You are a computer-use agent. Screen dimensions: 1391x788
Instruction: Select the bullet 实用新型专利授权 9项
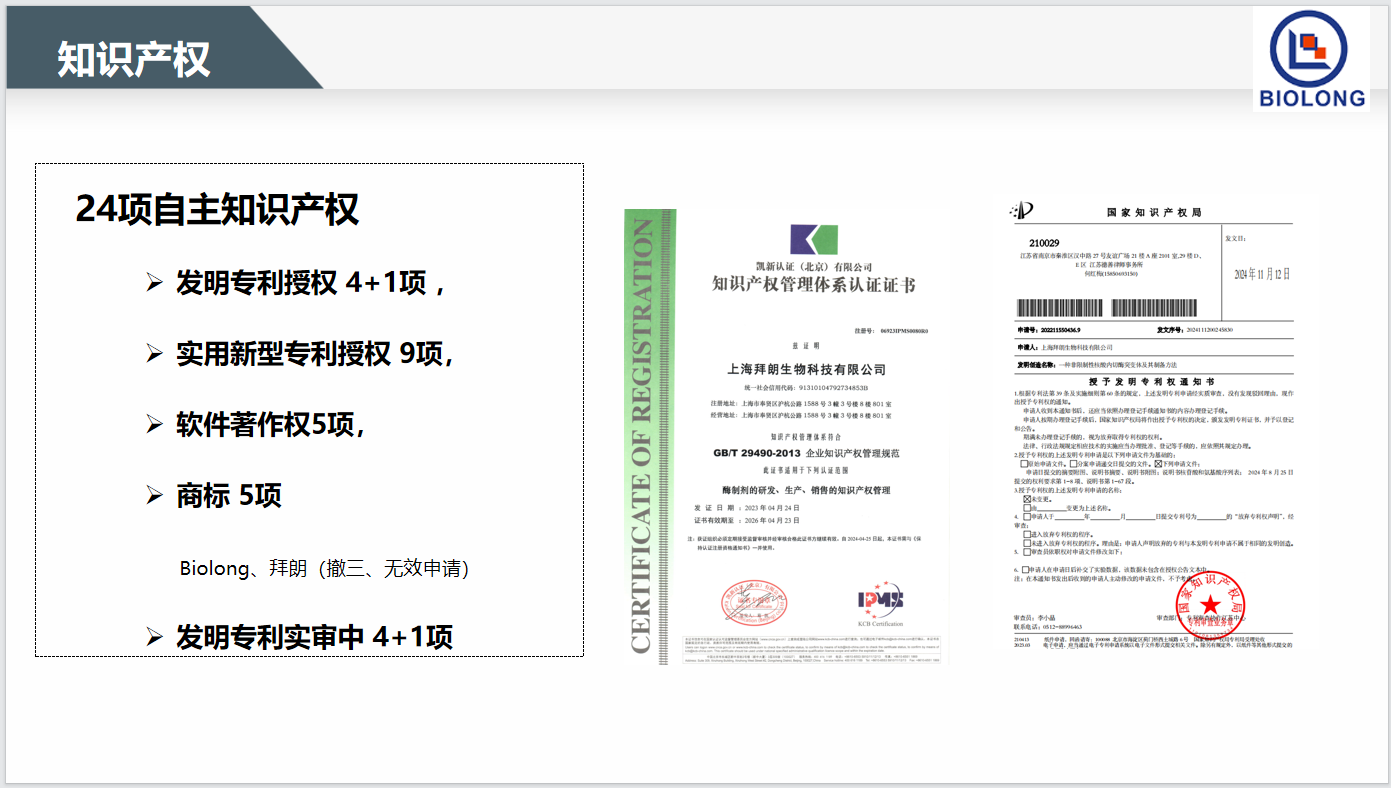pyautogui.click(x=315, y=353)
